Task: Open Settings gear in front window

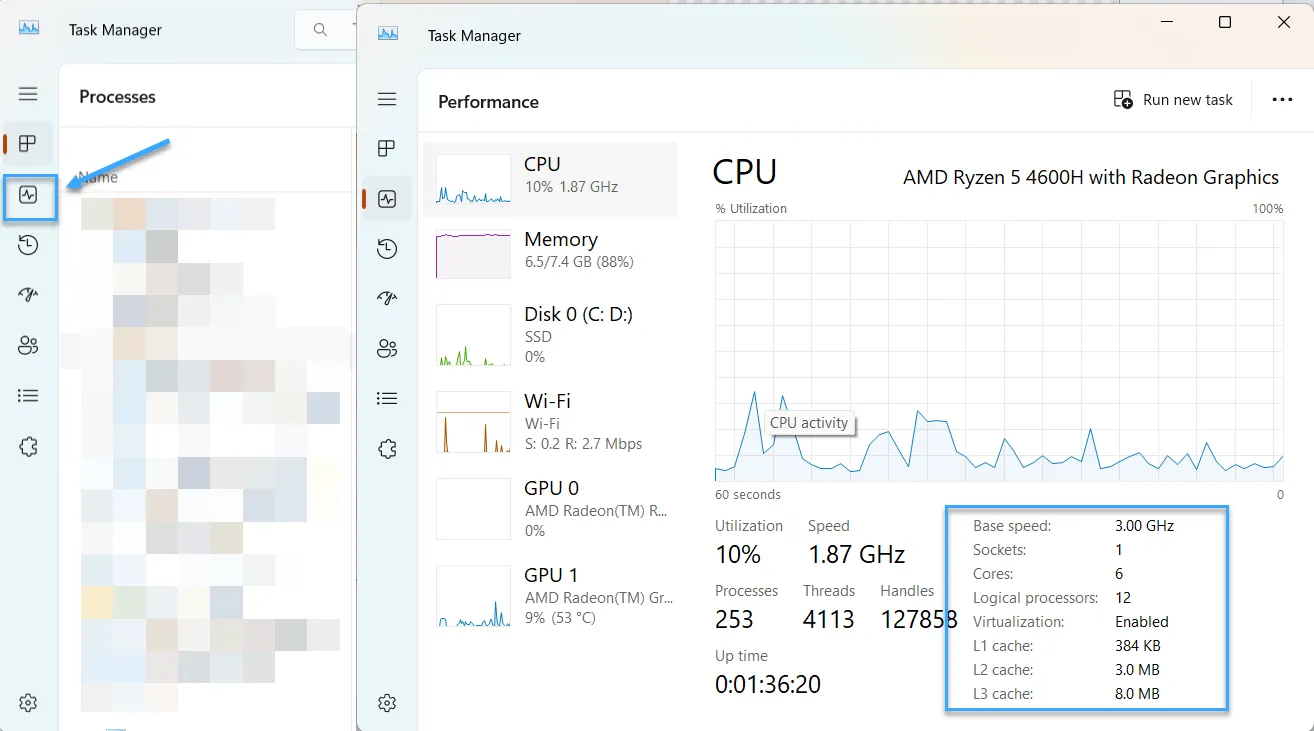Action: point(387,703)
